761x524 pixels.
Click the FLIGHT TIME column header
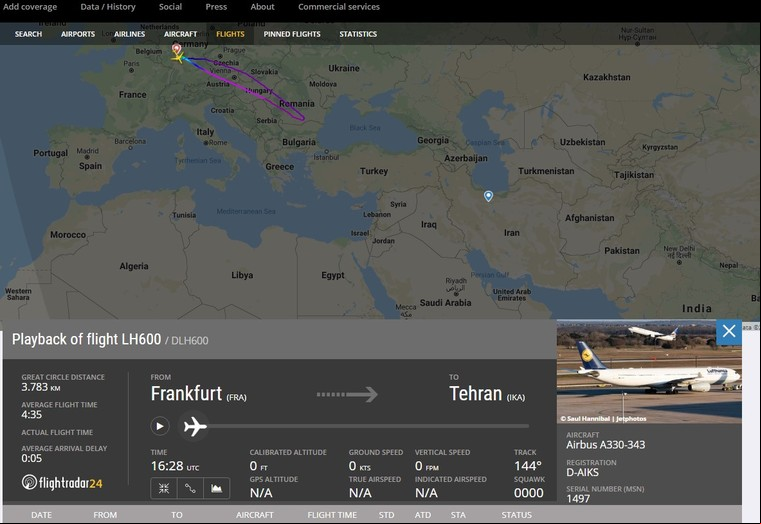(x=332, y=515)
